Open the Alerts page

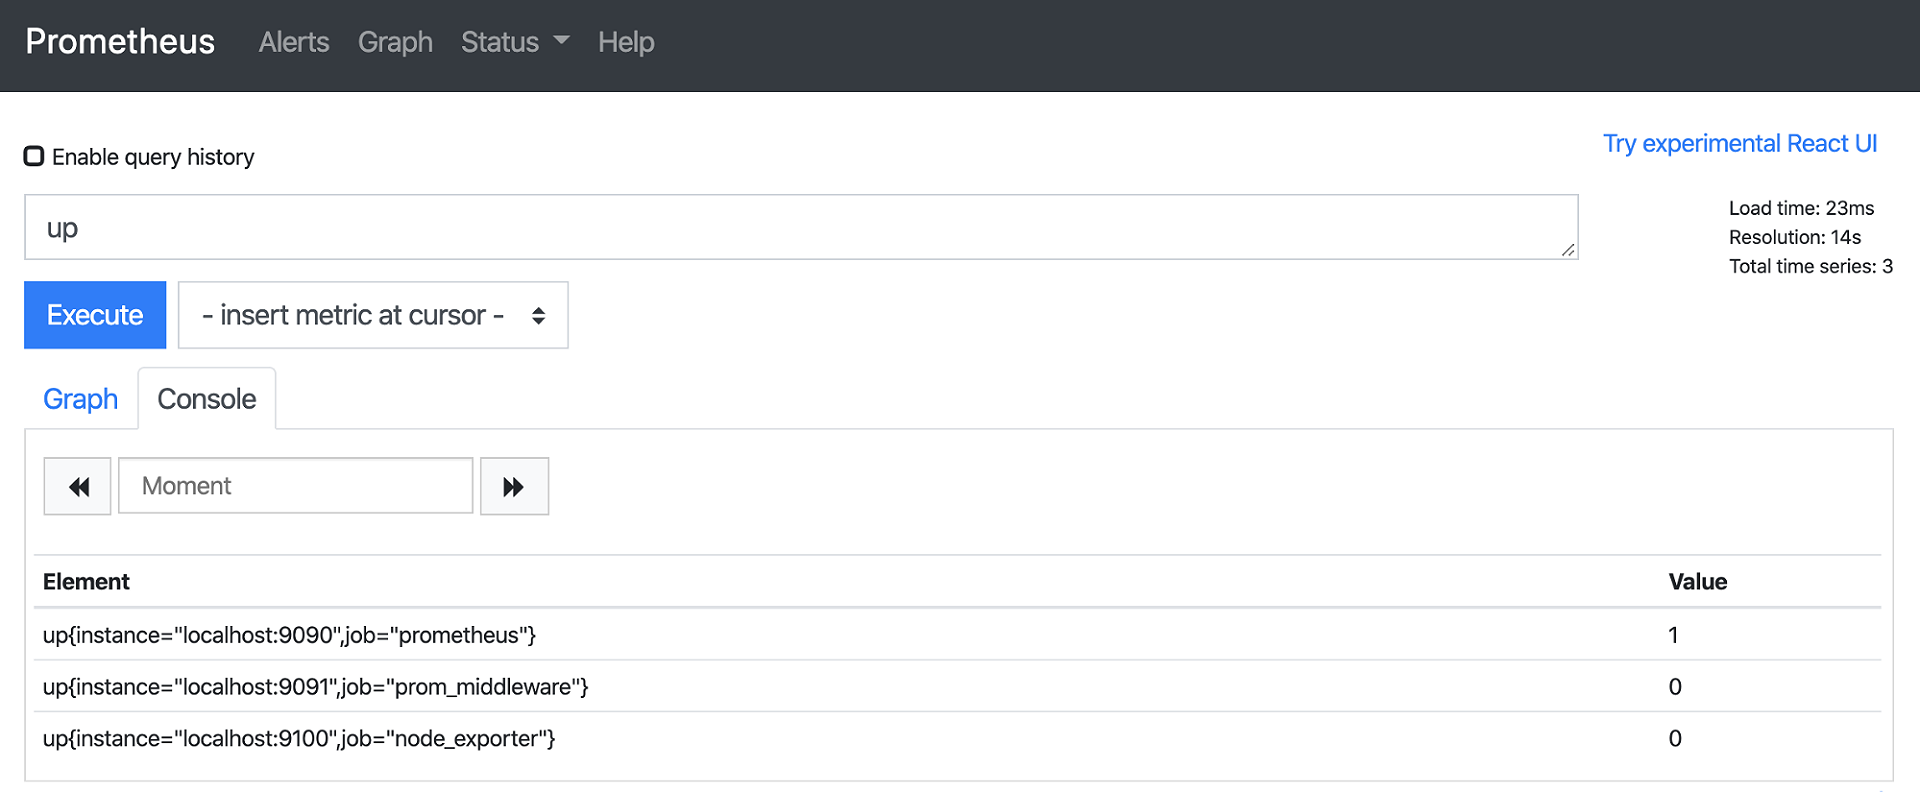[293, 42]
